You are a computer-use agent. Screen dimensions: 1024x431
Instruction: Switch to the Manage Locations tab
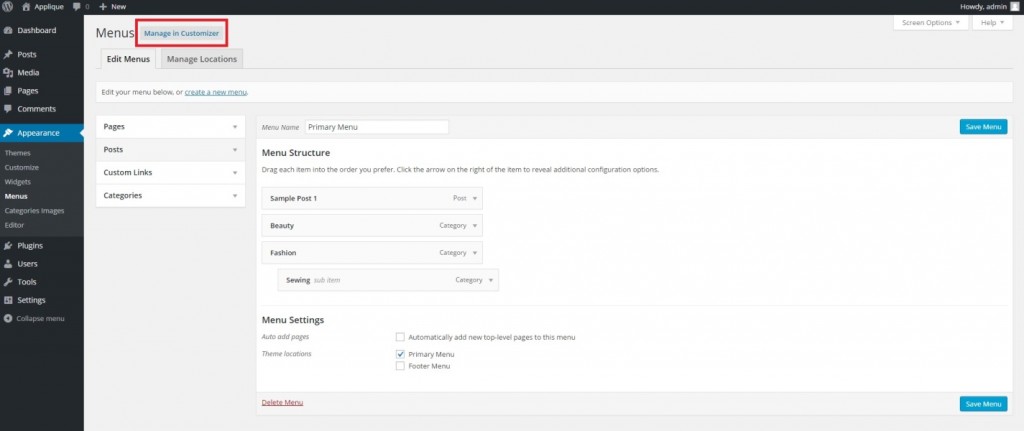pyautogui.click(x=202, y=60)
